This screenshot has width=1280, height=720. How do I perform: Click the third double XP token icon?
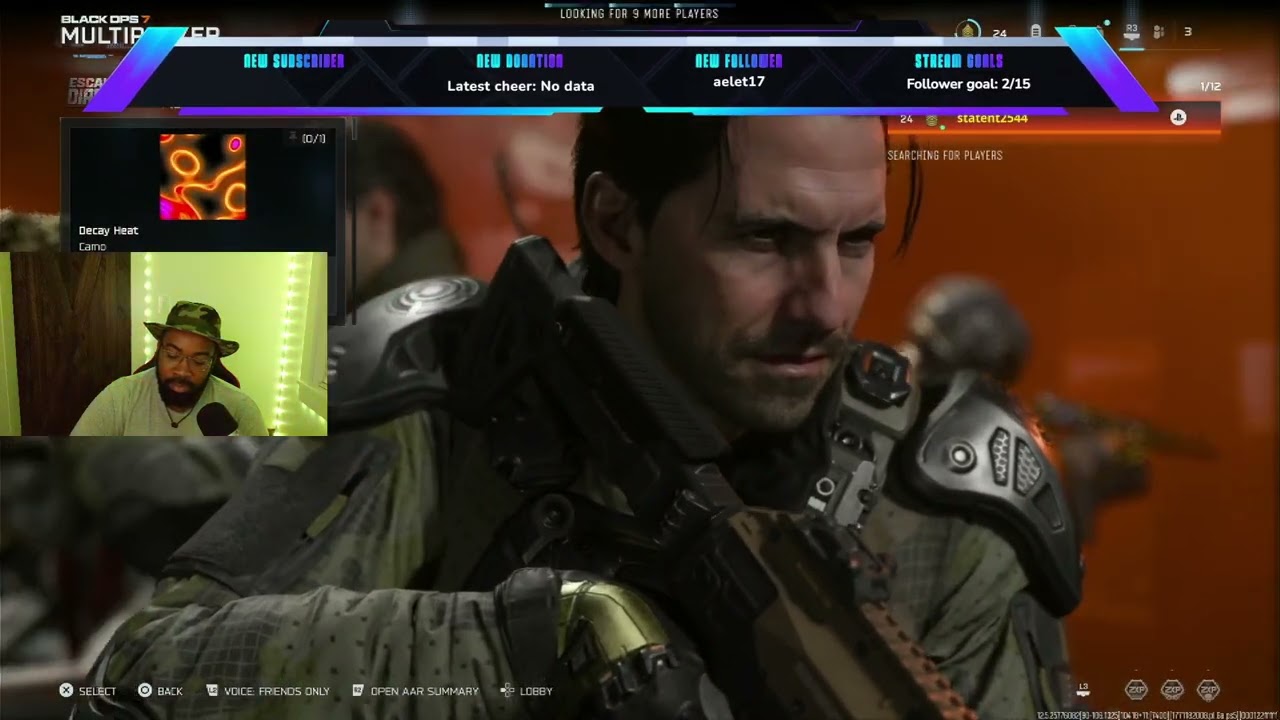pos(1208,689)
